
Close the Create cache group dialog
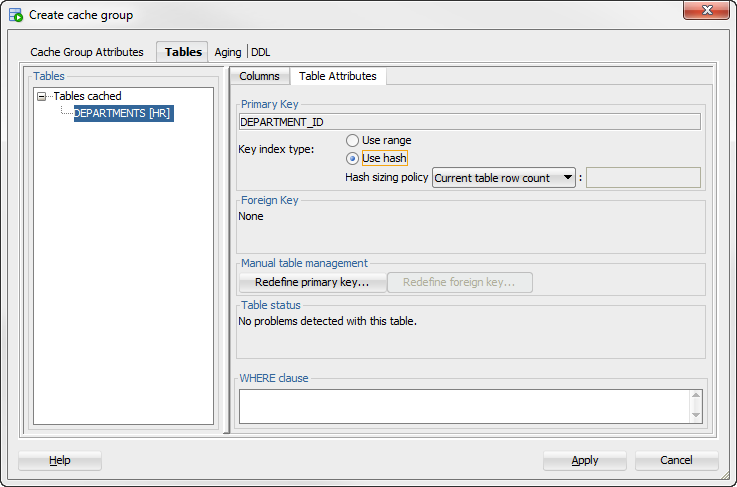click(706, 10)
